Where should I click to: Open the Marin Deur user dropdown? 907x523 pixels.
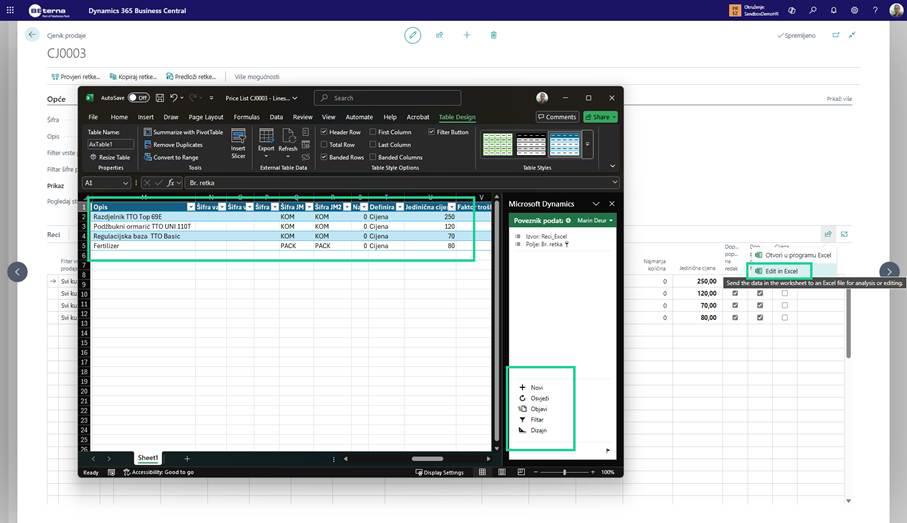[595, 220]
